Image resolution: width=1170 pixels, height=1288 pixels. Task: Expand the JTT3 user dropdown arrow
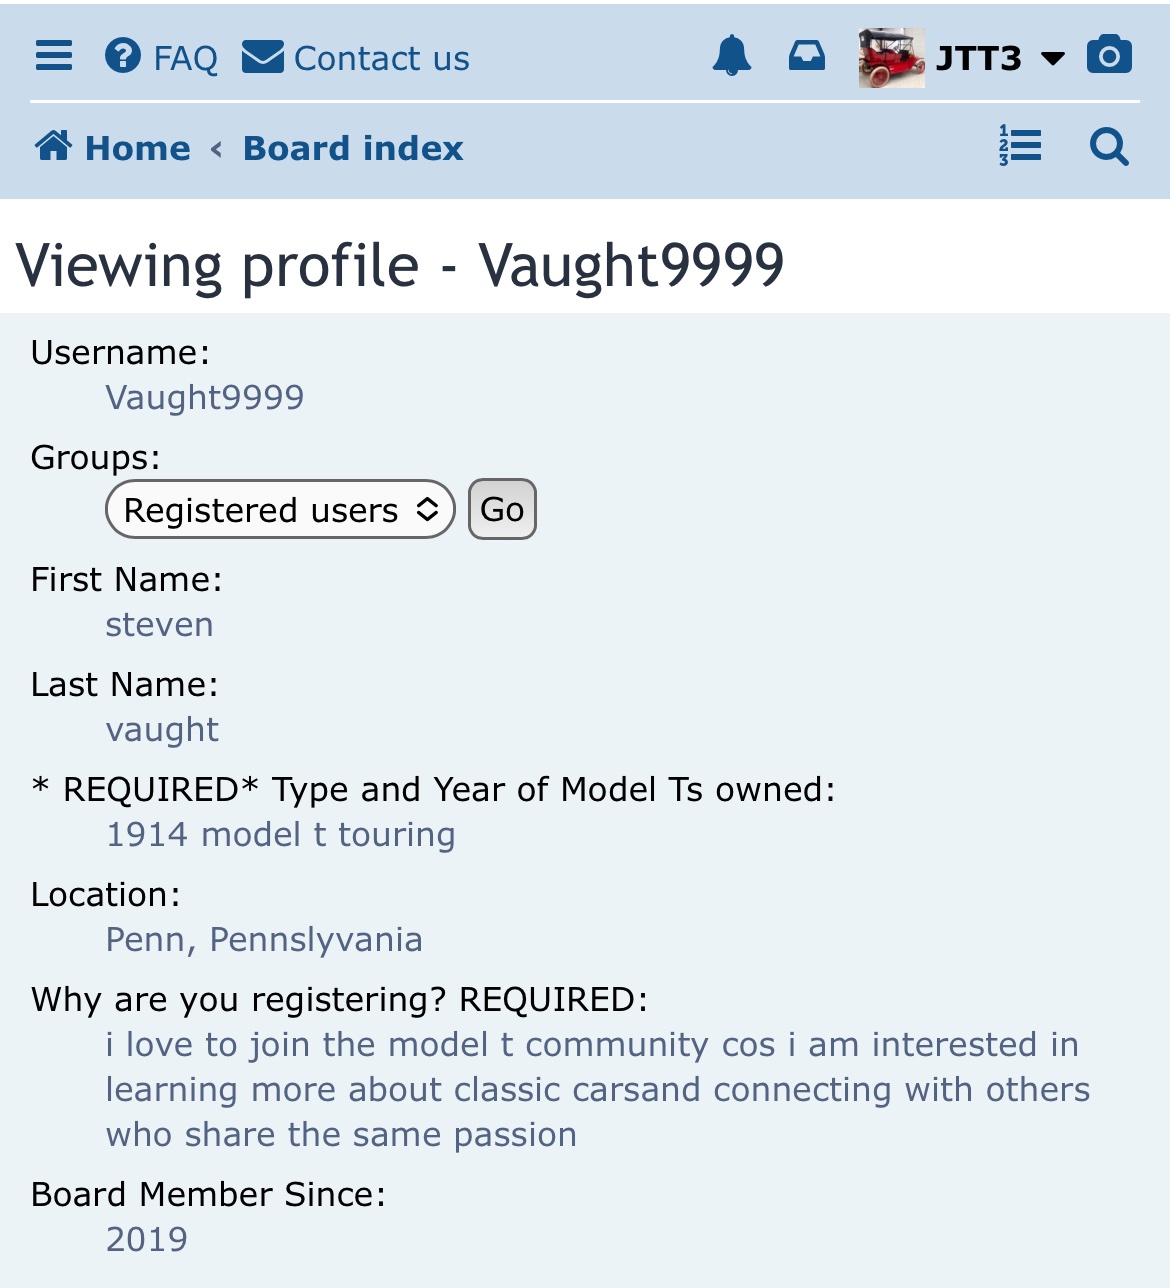1053,58
